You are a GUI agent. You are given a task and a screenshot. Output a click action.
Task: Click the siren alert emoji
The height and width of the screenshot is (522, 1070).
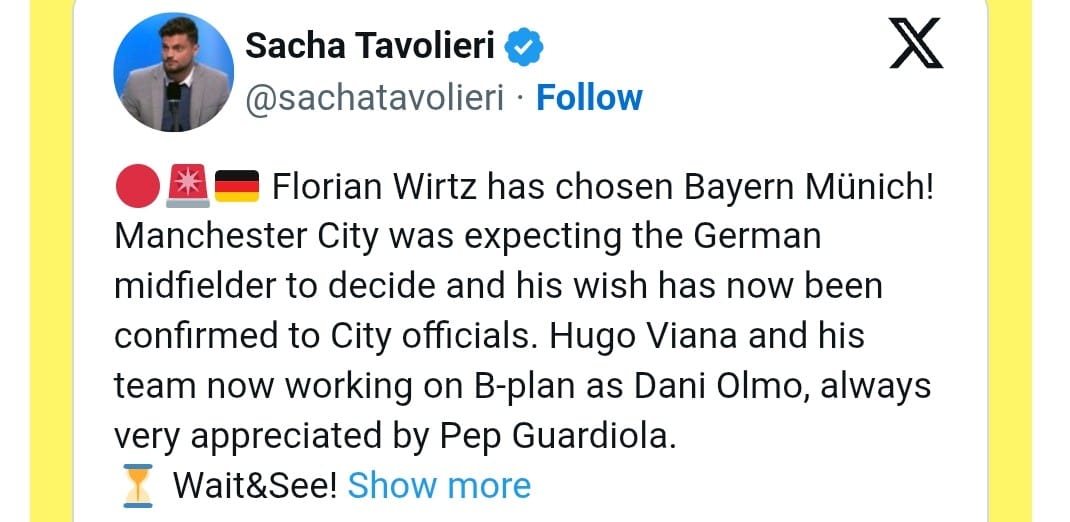(188, 185)
